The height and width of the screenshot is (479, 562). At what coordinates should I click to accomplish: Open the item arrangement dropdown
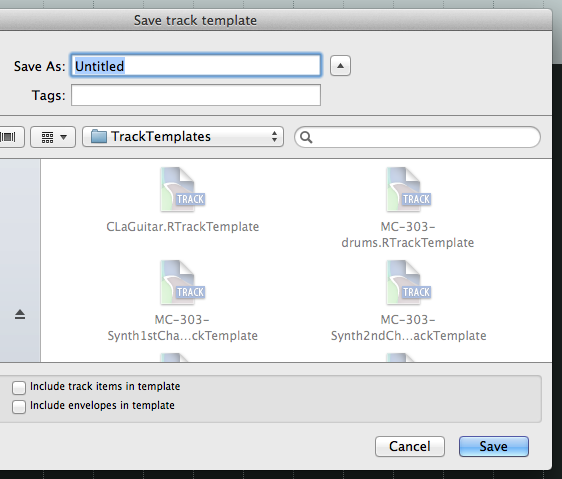coord(53,137)
